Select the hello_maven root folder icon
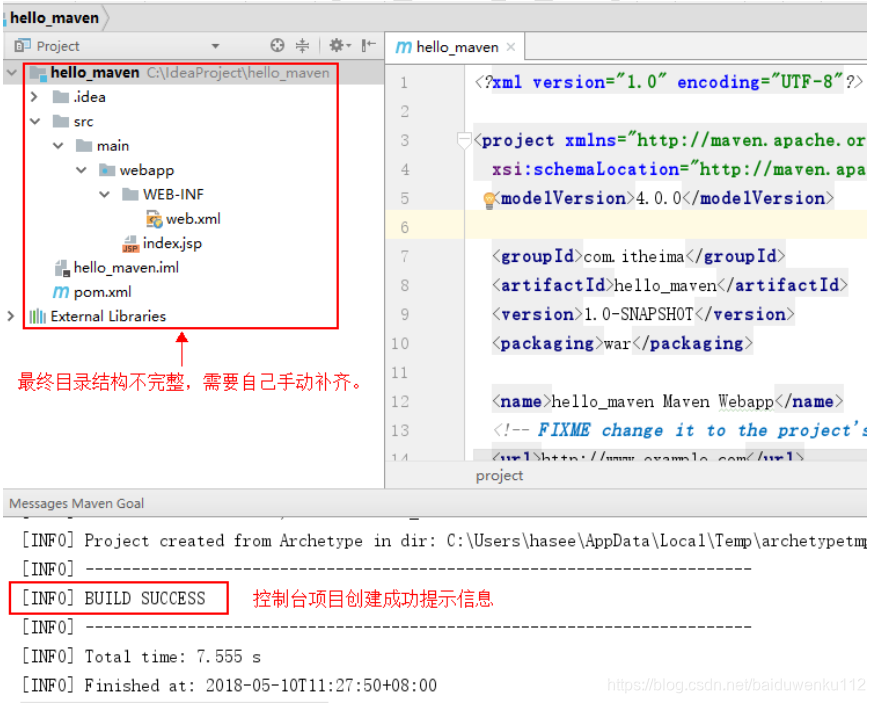 click(37, 73)
